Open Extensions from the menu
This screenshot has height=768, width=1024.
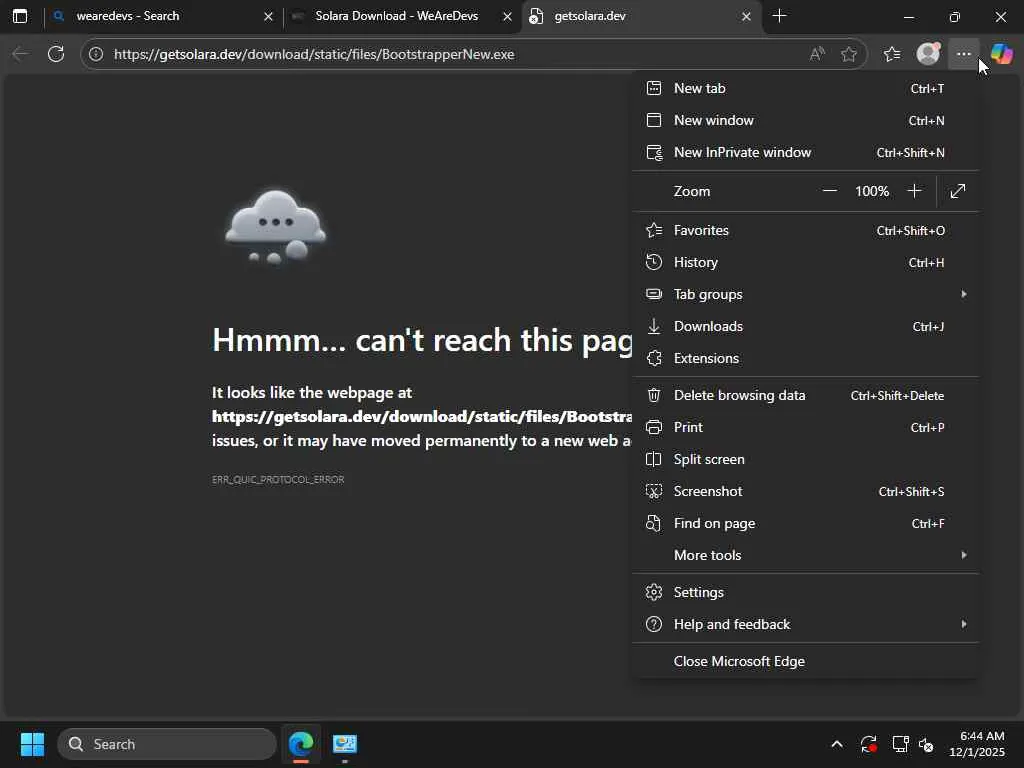click(x=805, y=359)
